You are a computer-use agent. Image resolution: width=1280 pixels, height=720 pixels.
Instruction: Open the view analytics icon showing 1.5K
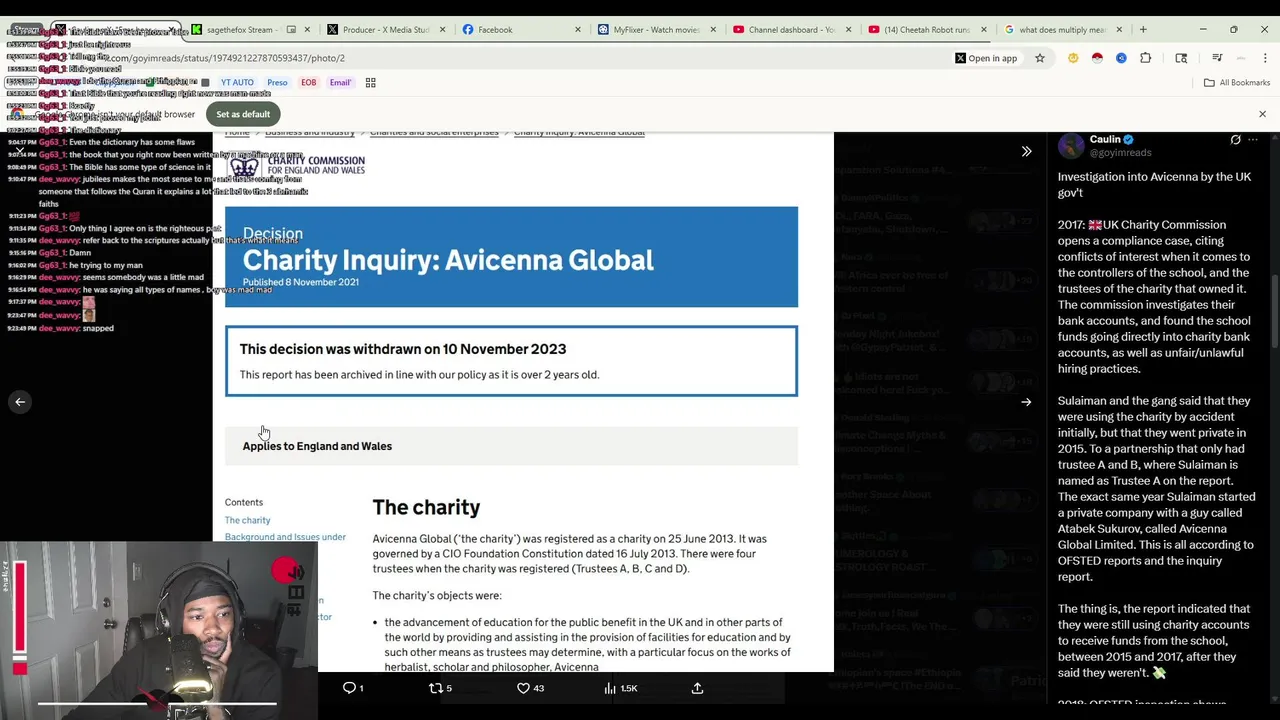(610, 688)
